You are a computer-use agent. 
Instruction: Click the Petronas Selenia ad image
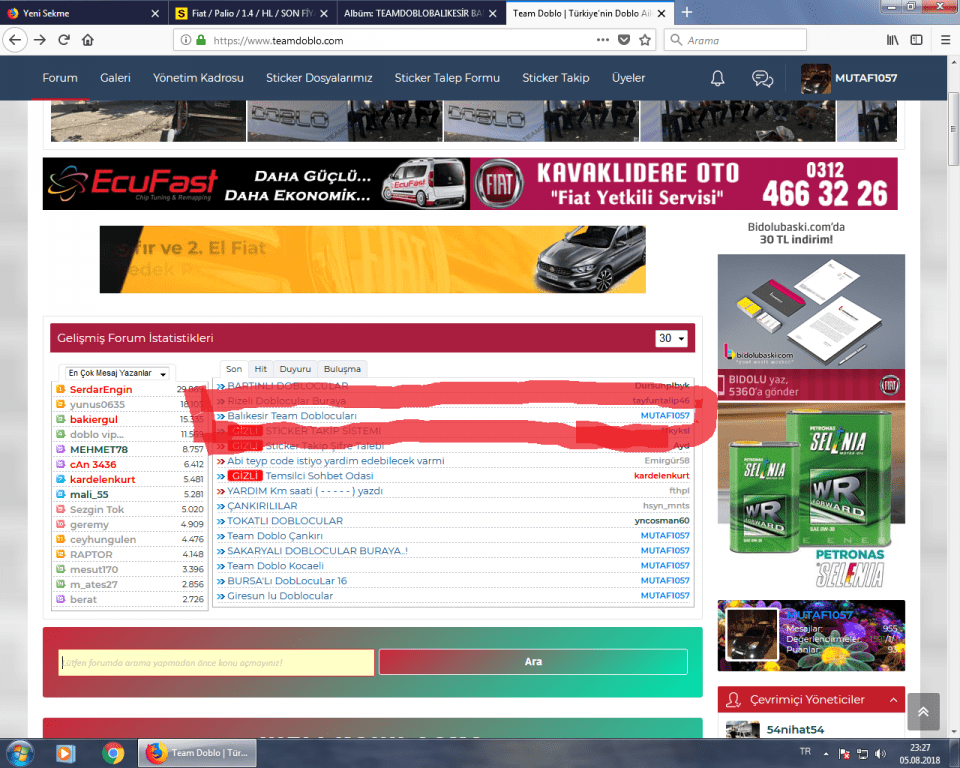click(811, 497)
